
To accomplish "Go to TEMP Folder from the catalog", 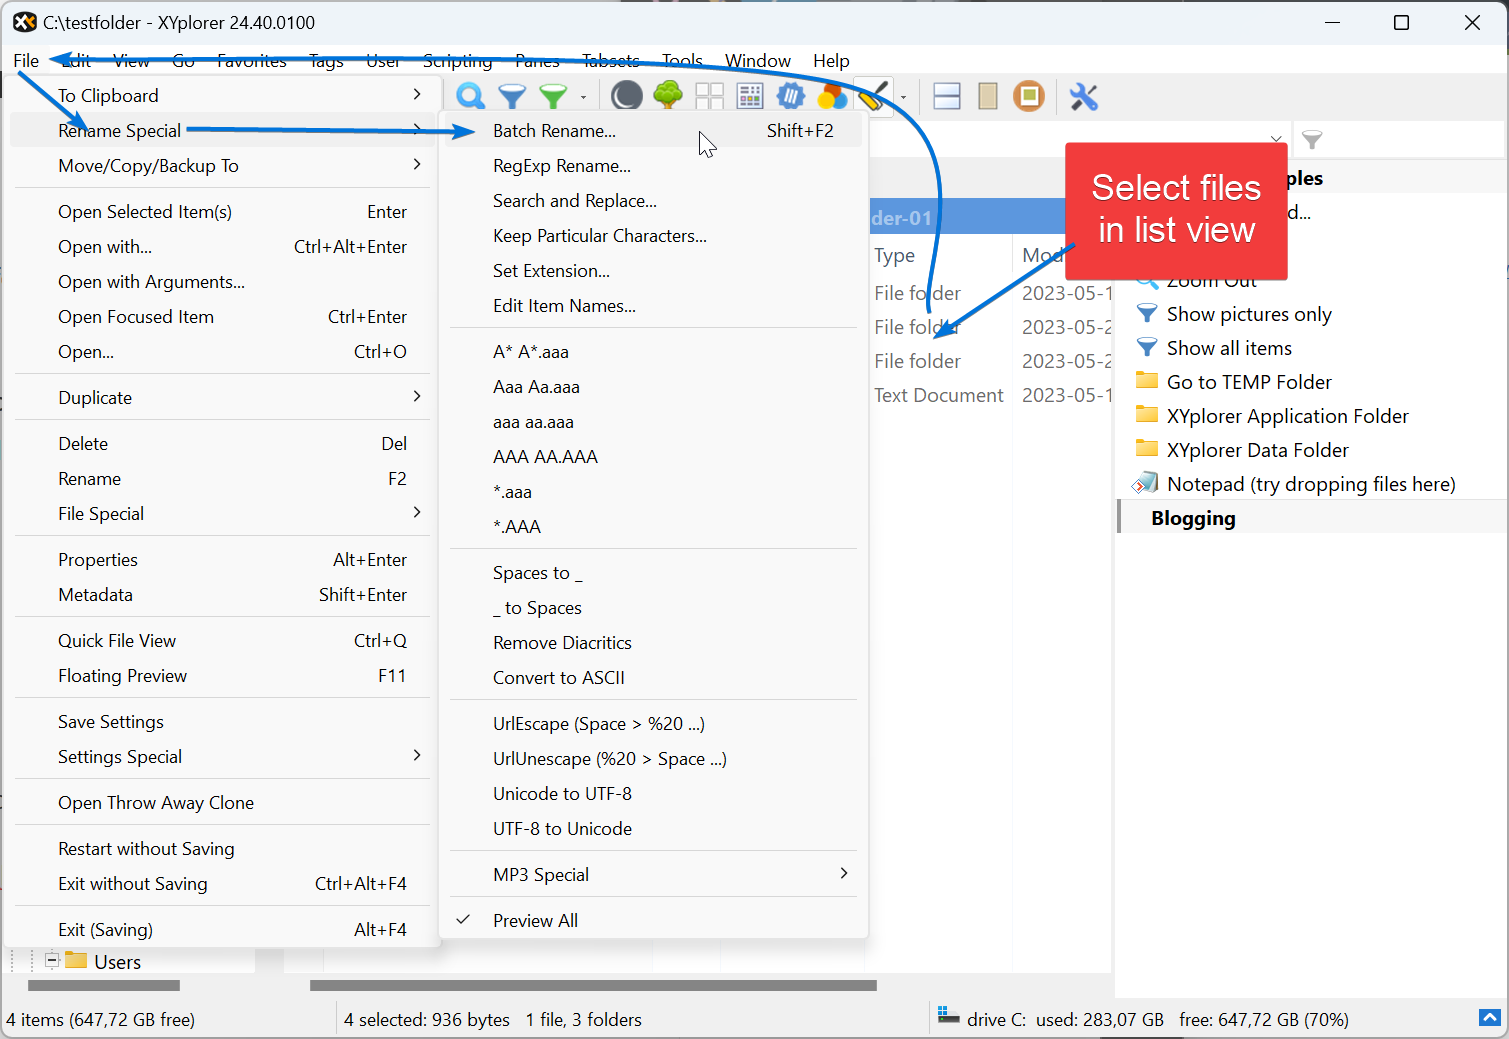I will [x=1249, y=381].
